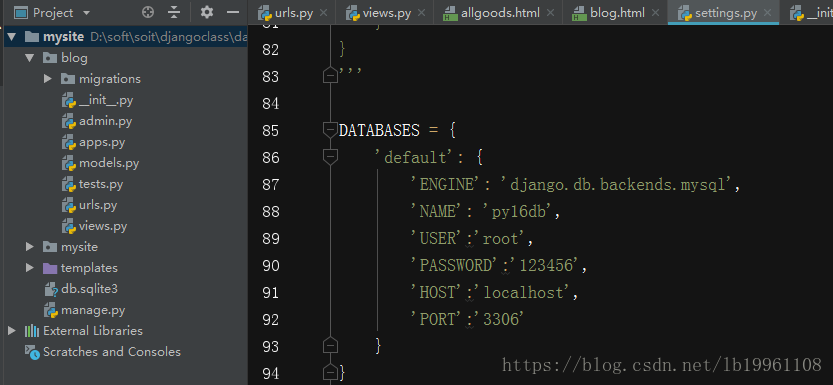833x385 pixels.
Task: Click the models.py Python file icon
Action: [69, 164]
